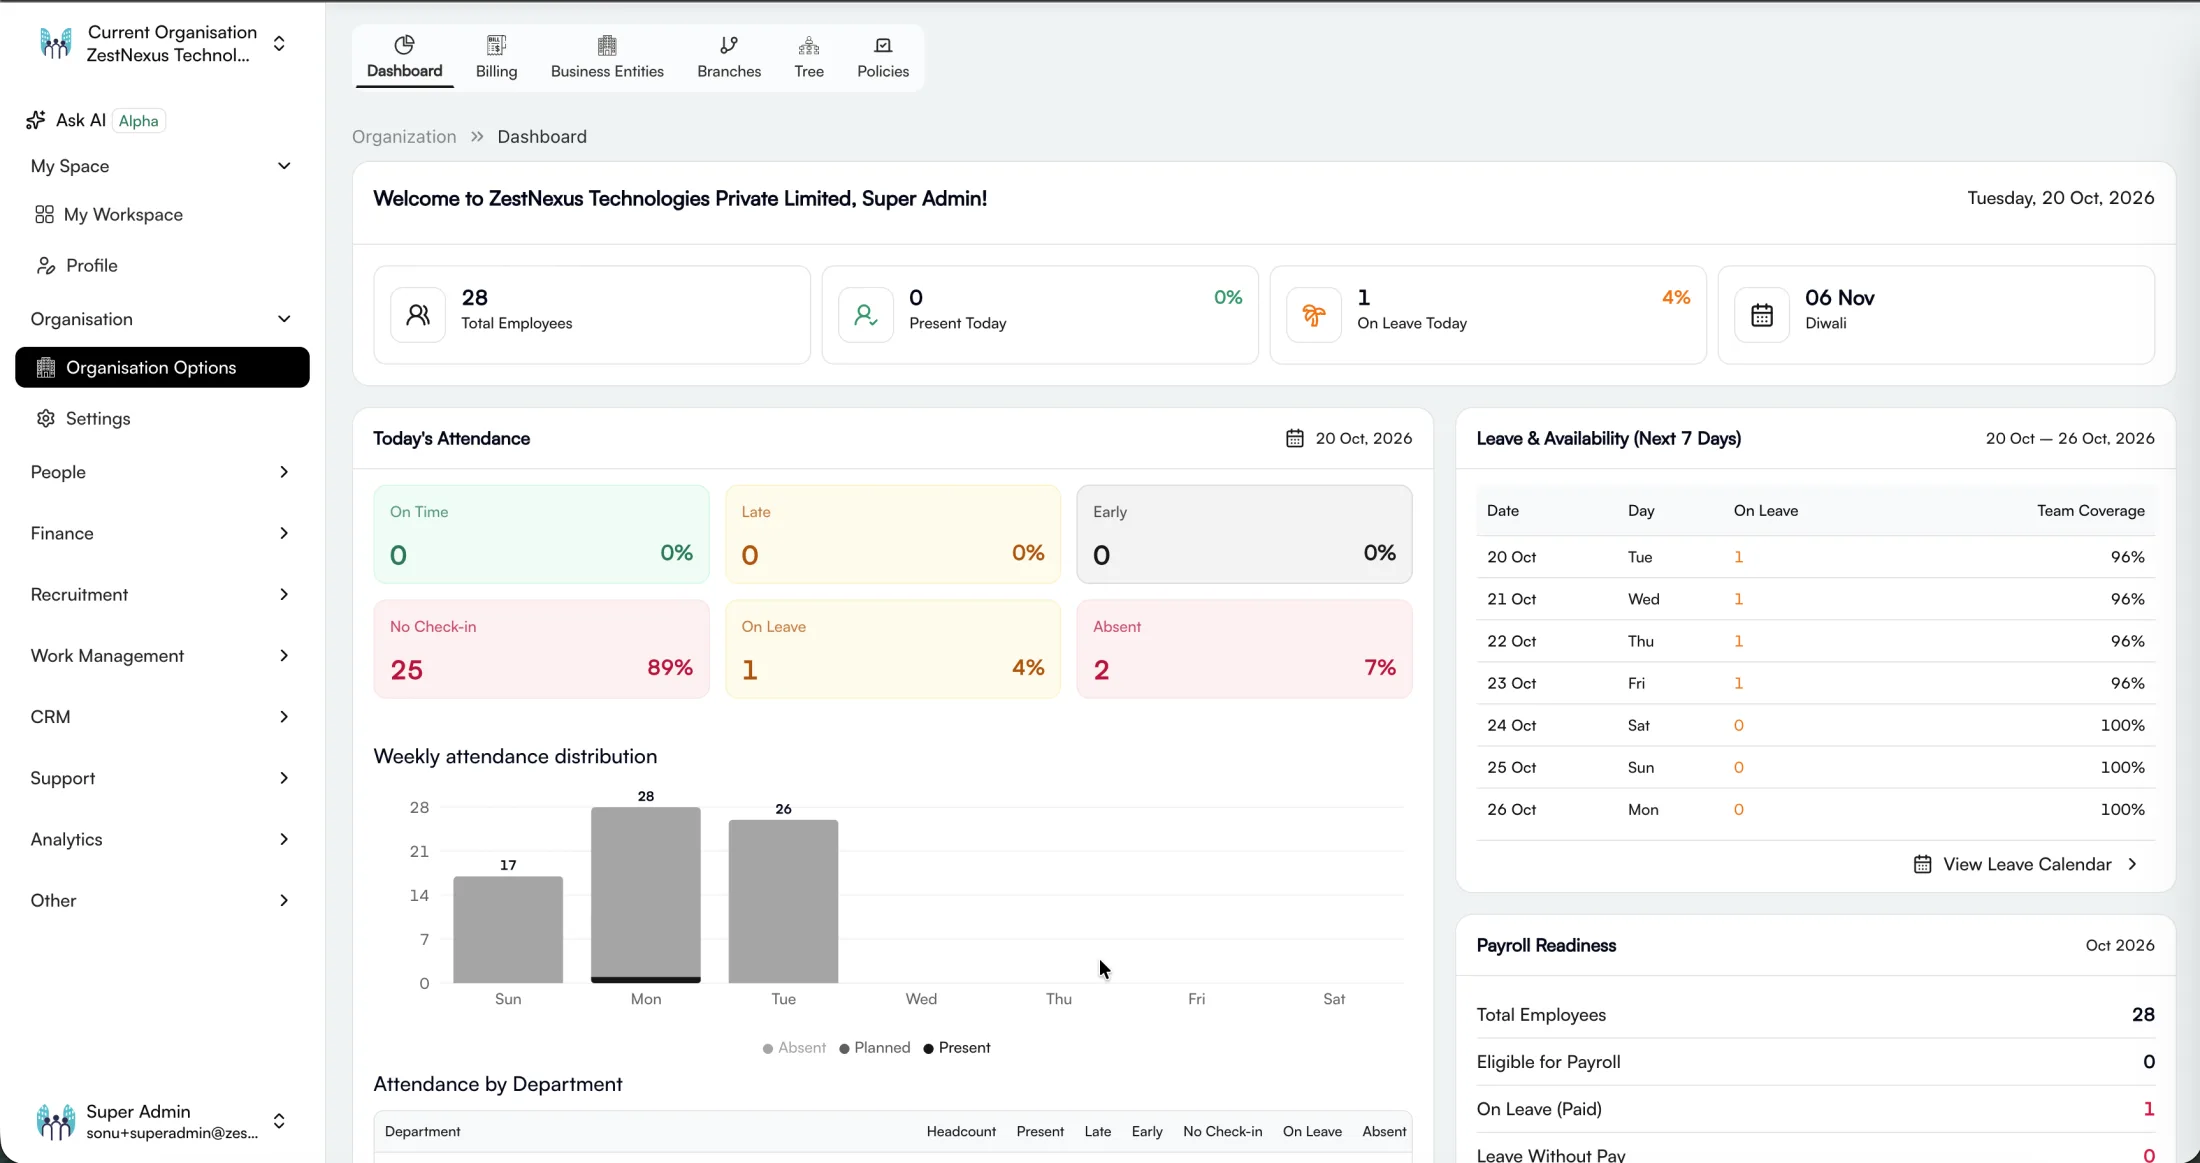Image resolution: width=2200 pixels, height=1163 pixels.
Task: Click the Sunday bar showing 17
Action: pos(508,930)
